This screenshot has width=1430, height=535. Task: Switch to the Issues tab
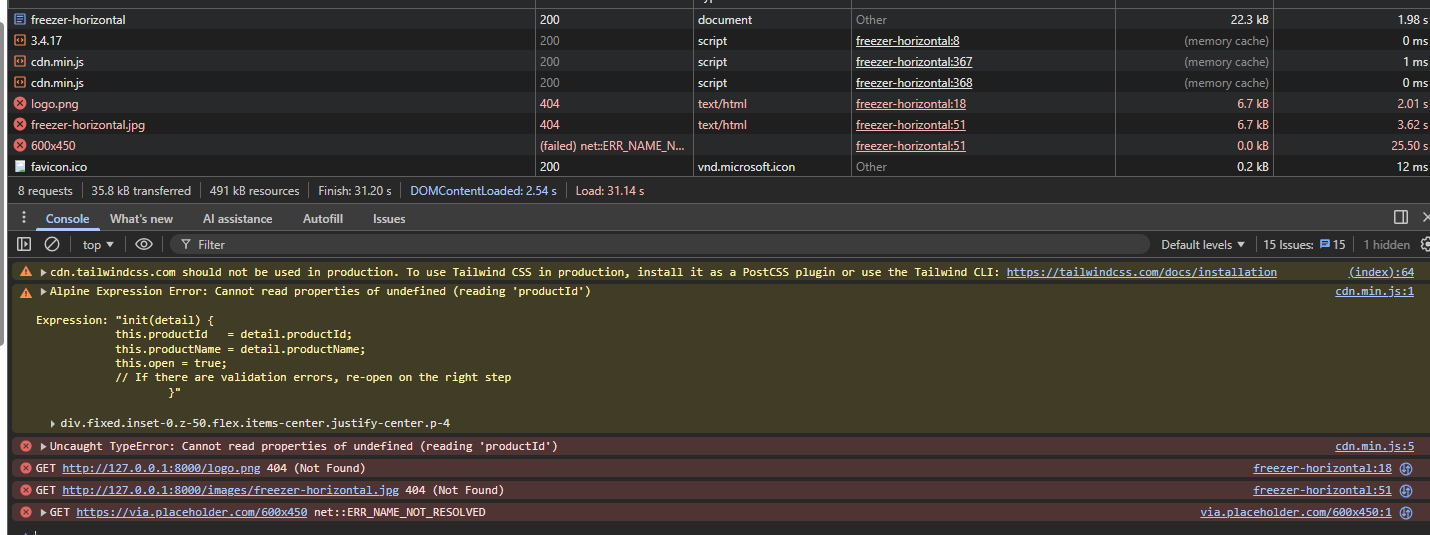[x=389, y=218]
